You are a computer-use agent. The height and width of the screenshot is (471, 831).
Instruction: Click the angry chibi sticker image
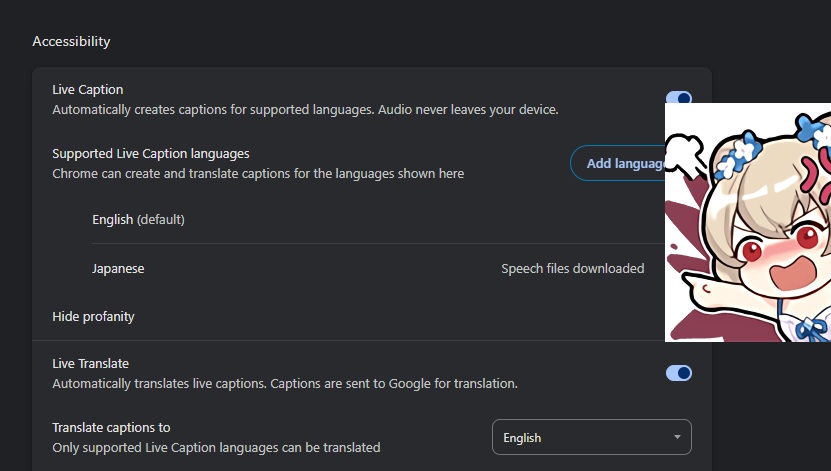748,223
